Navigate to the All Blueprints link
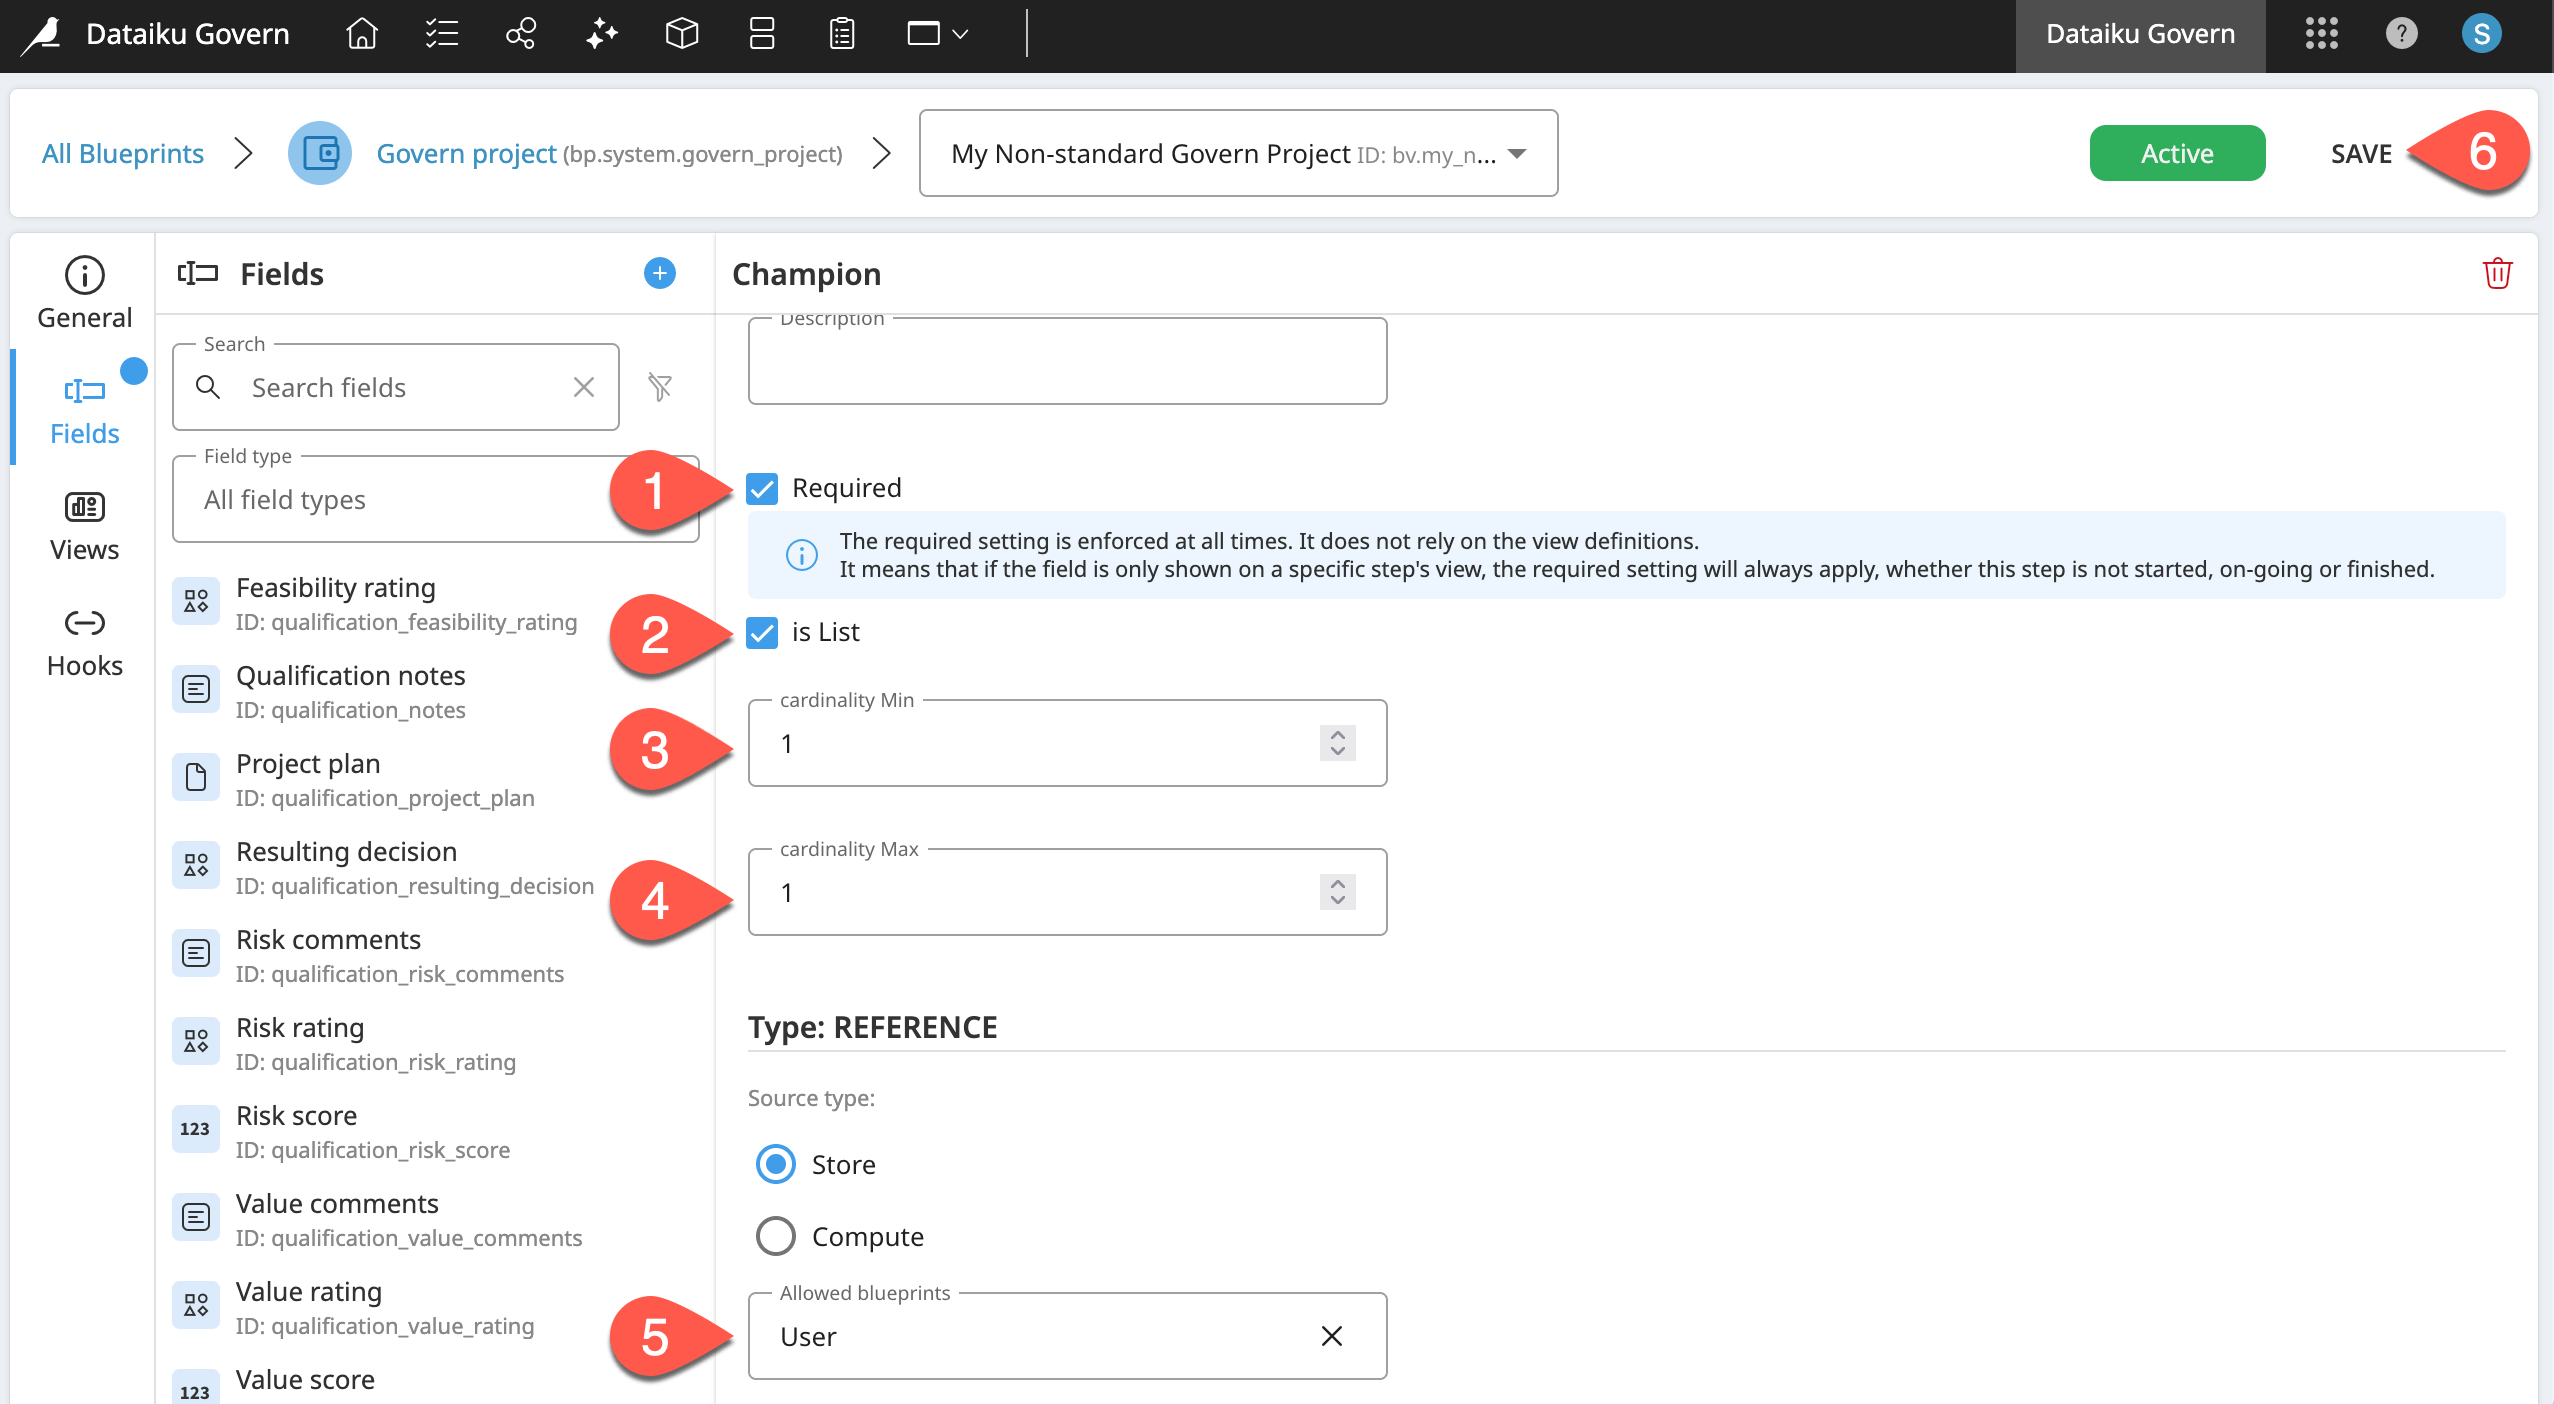 [122, 153]
